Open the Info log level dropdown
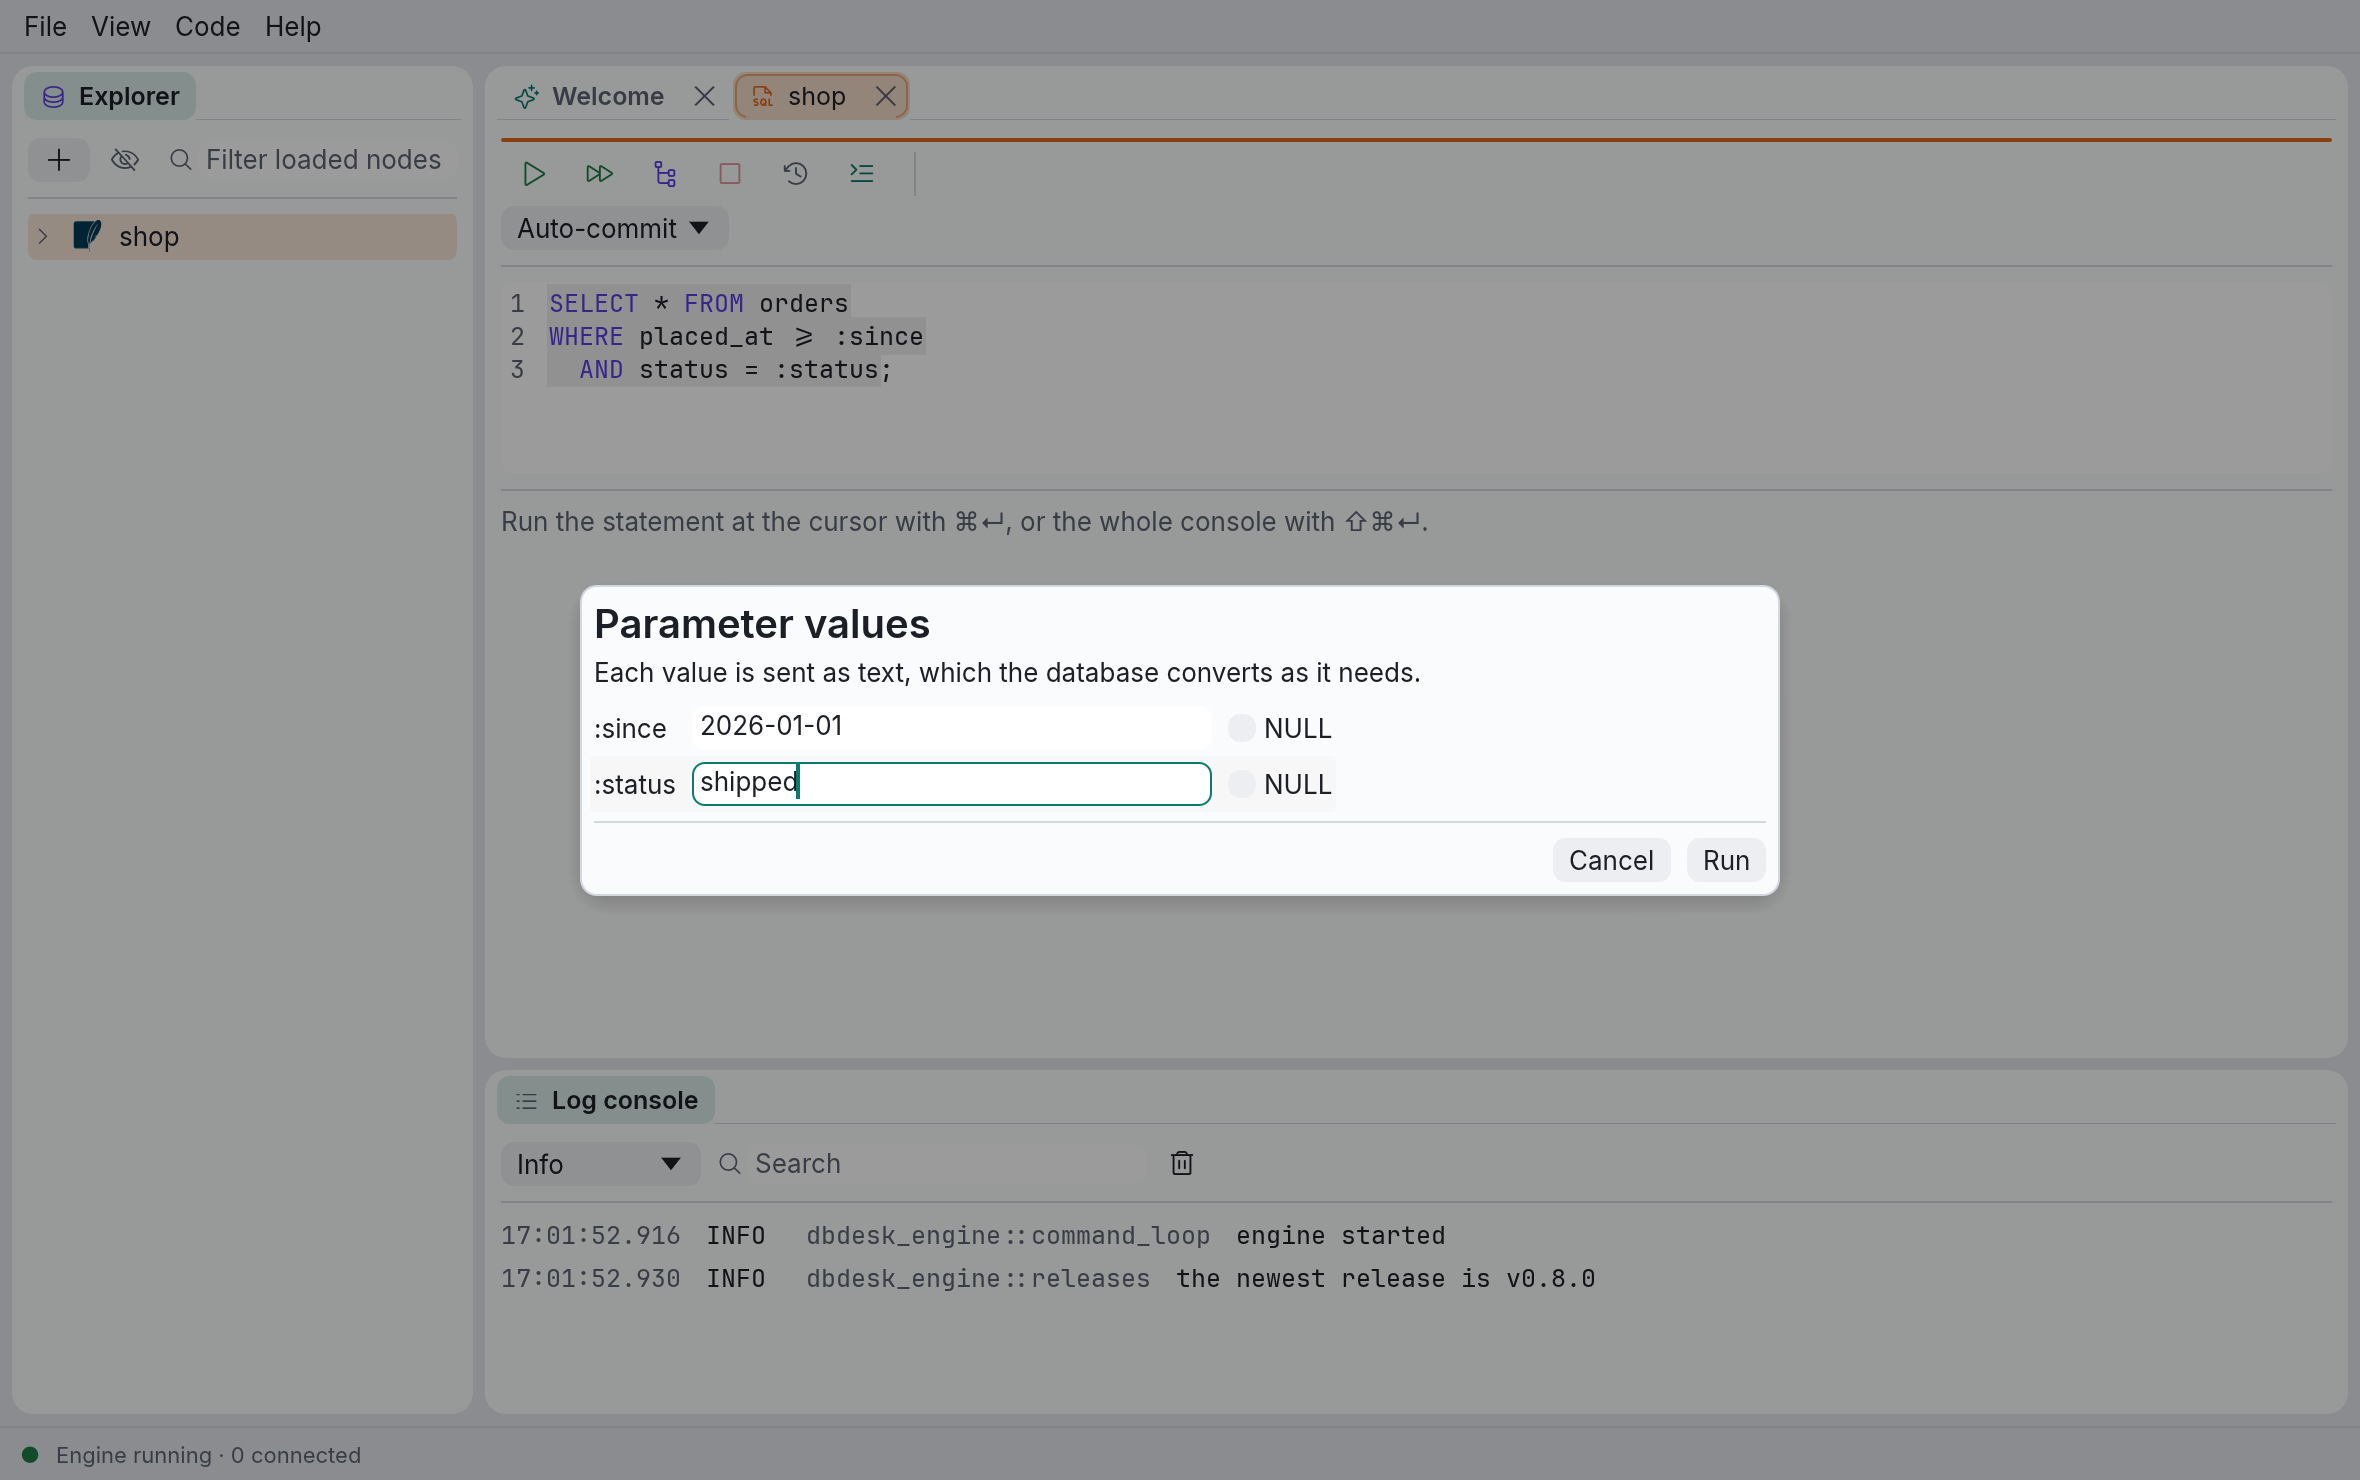The image size is (2360, 1480). click(600, 1164)
